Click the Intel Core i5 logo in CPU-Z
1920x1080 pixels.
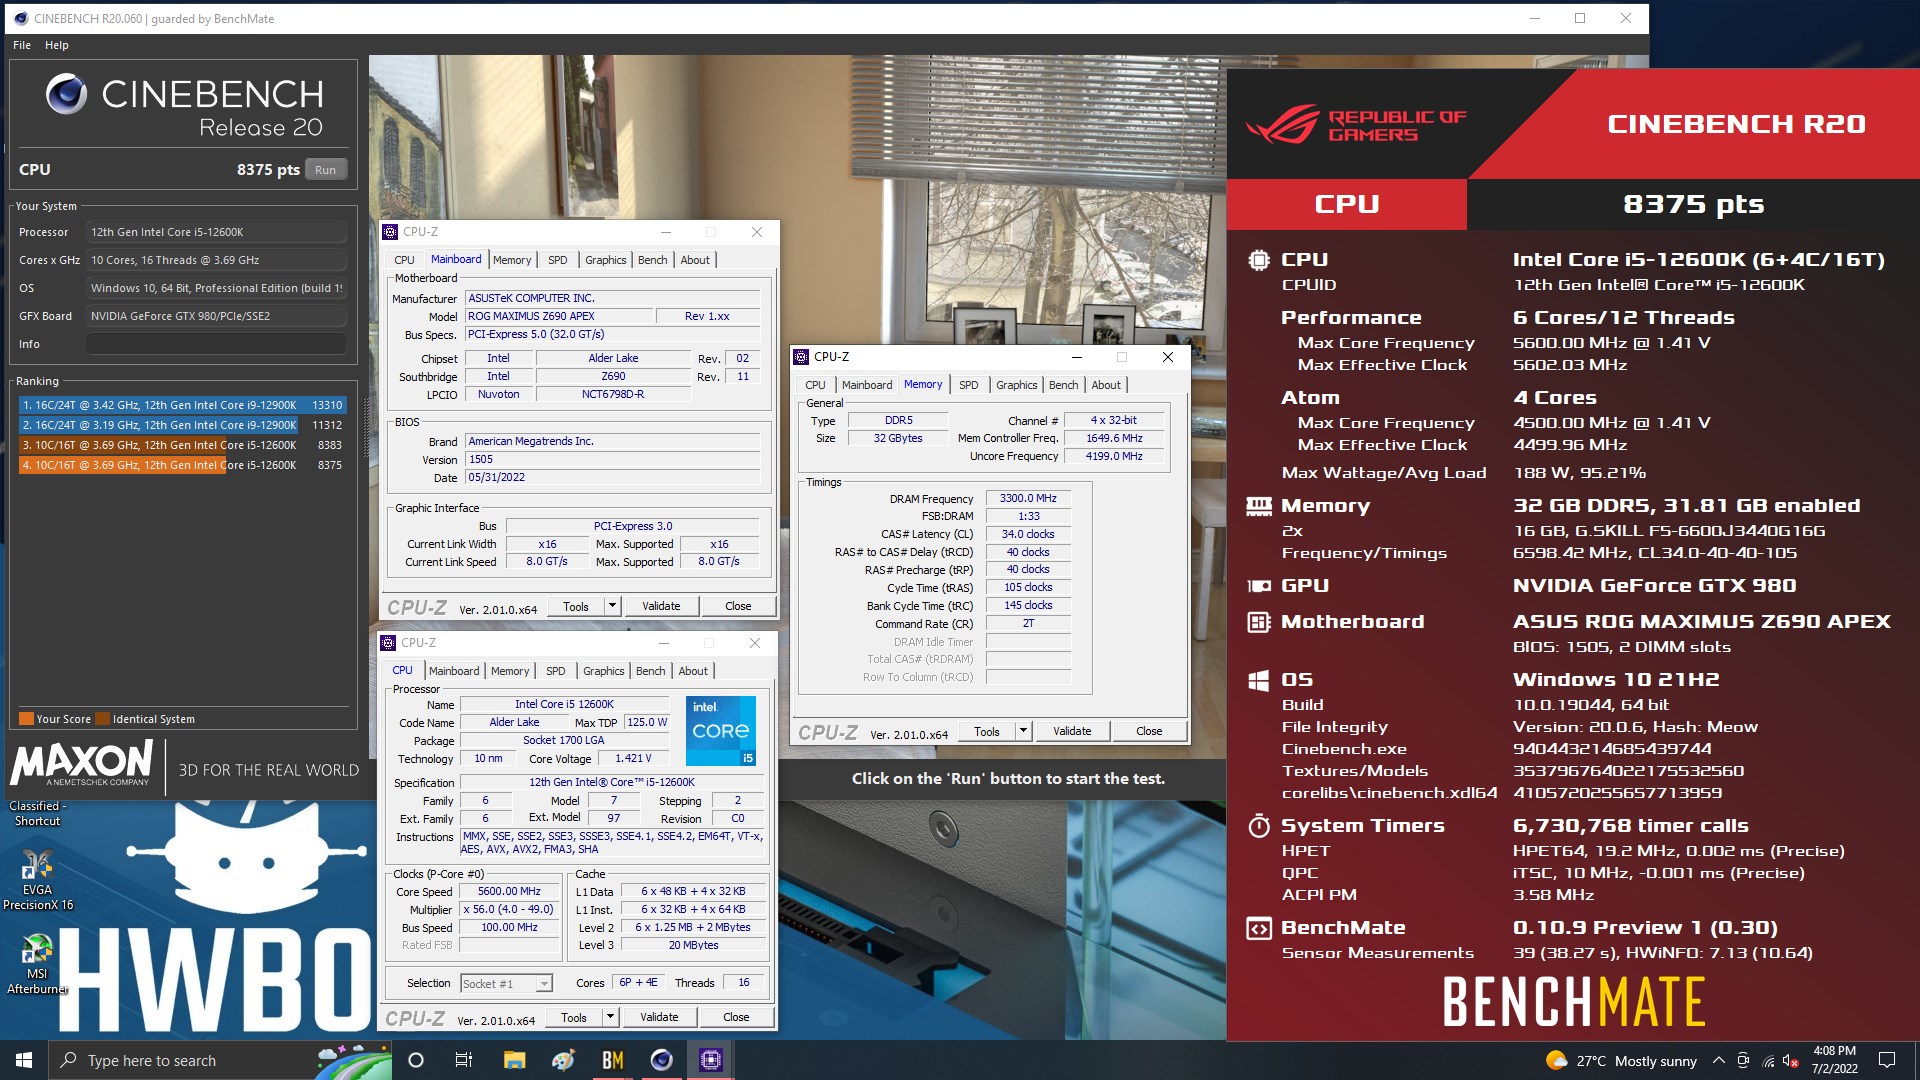pyautogui.click(x=720, y=731)
